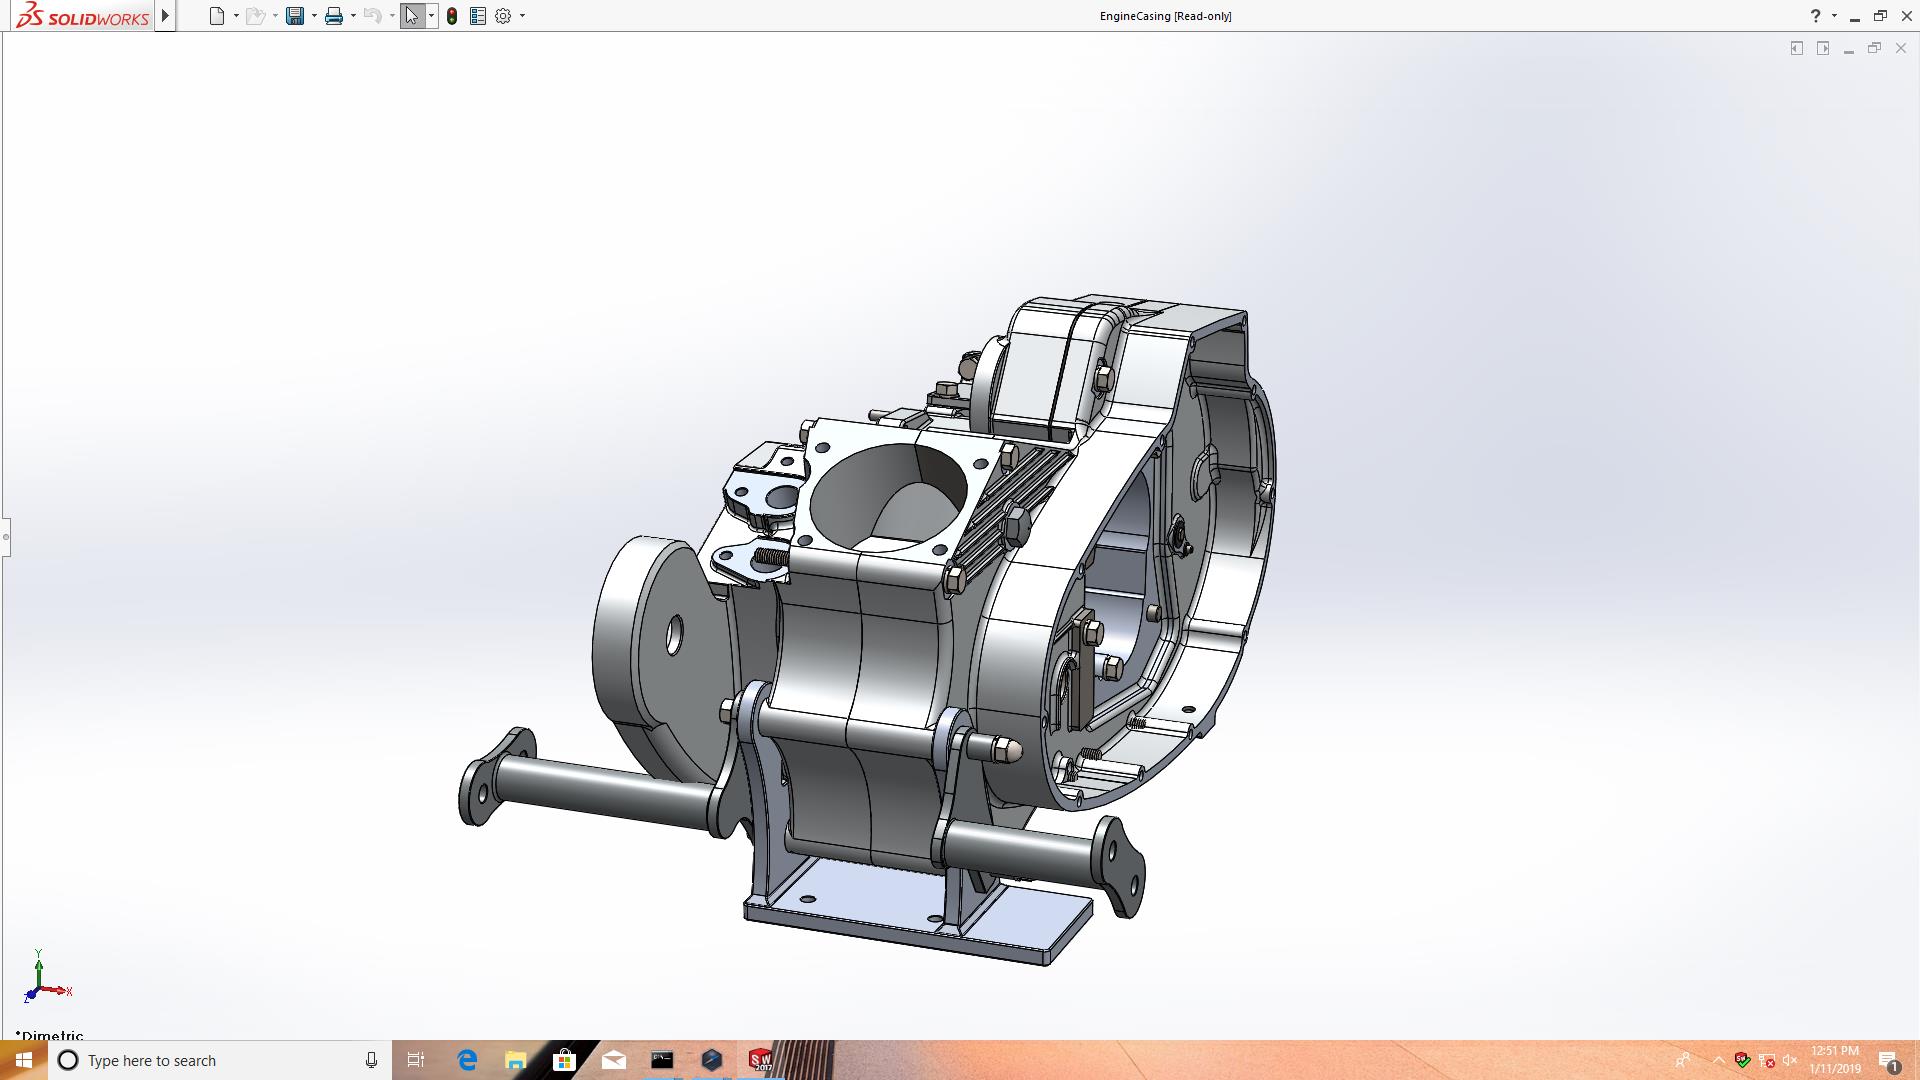The height and width of the screenshot is (1080, 1920).
Task: Click the Rebuild traffic light icon
Action: point(452,16)
